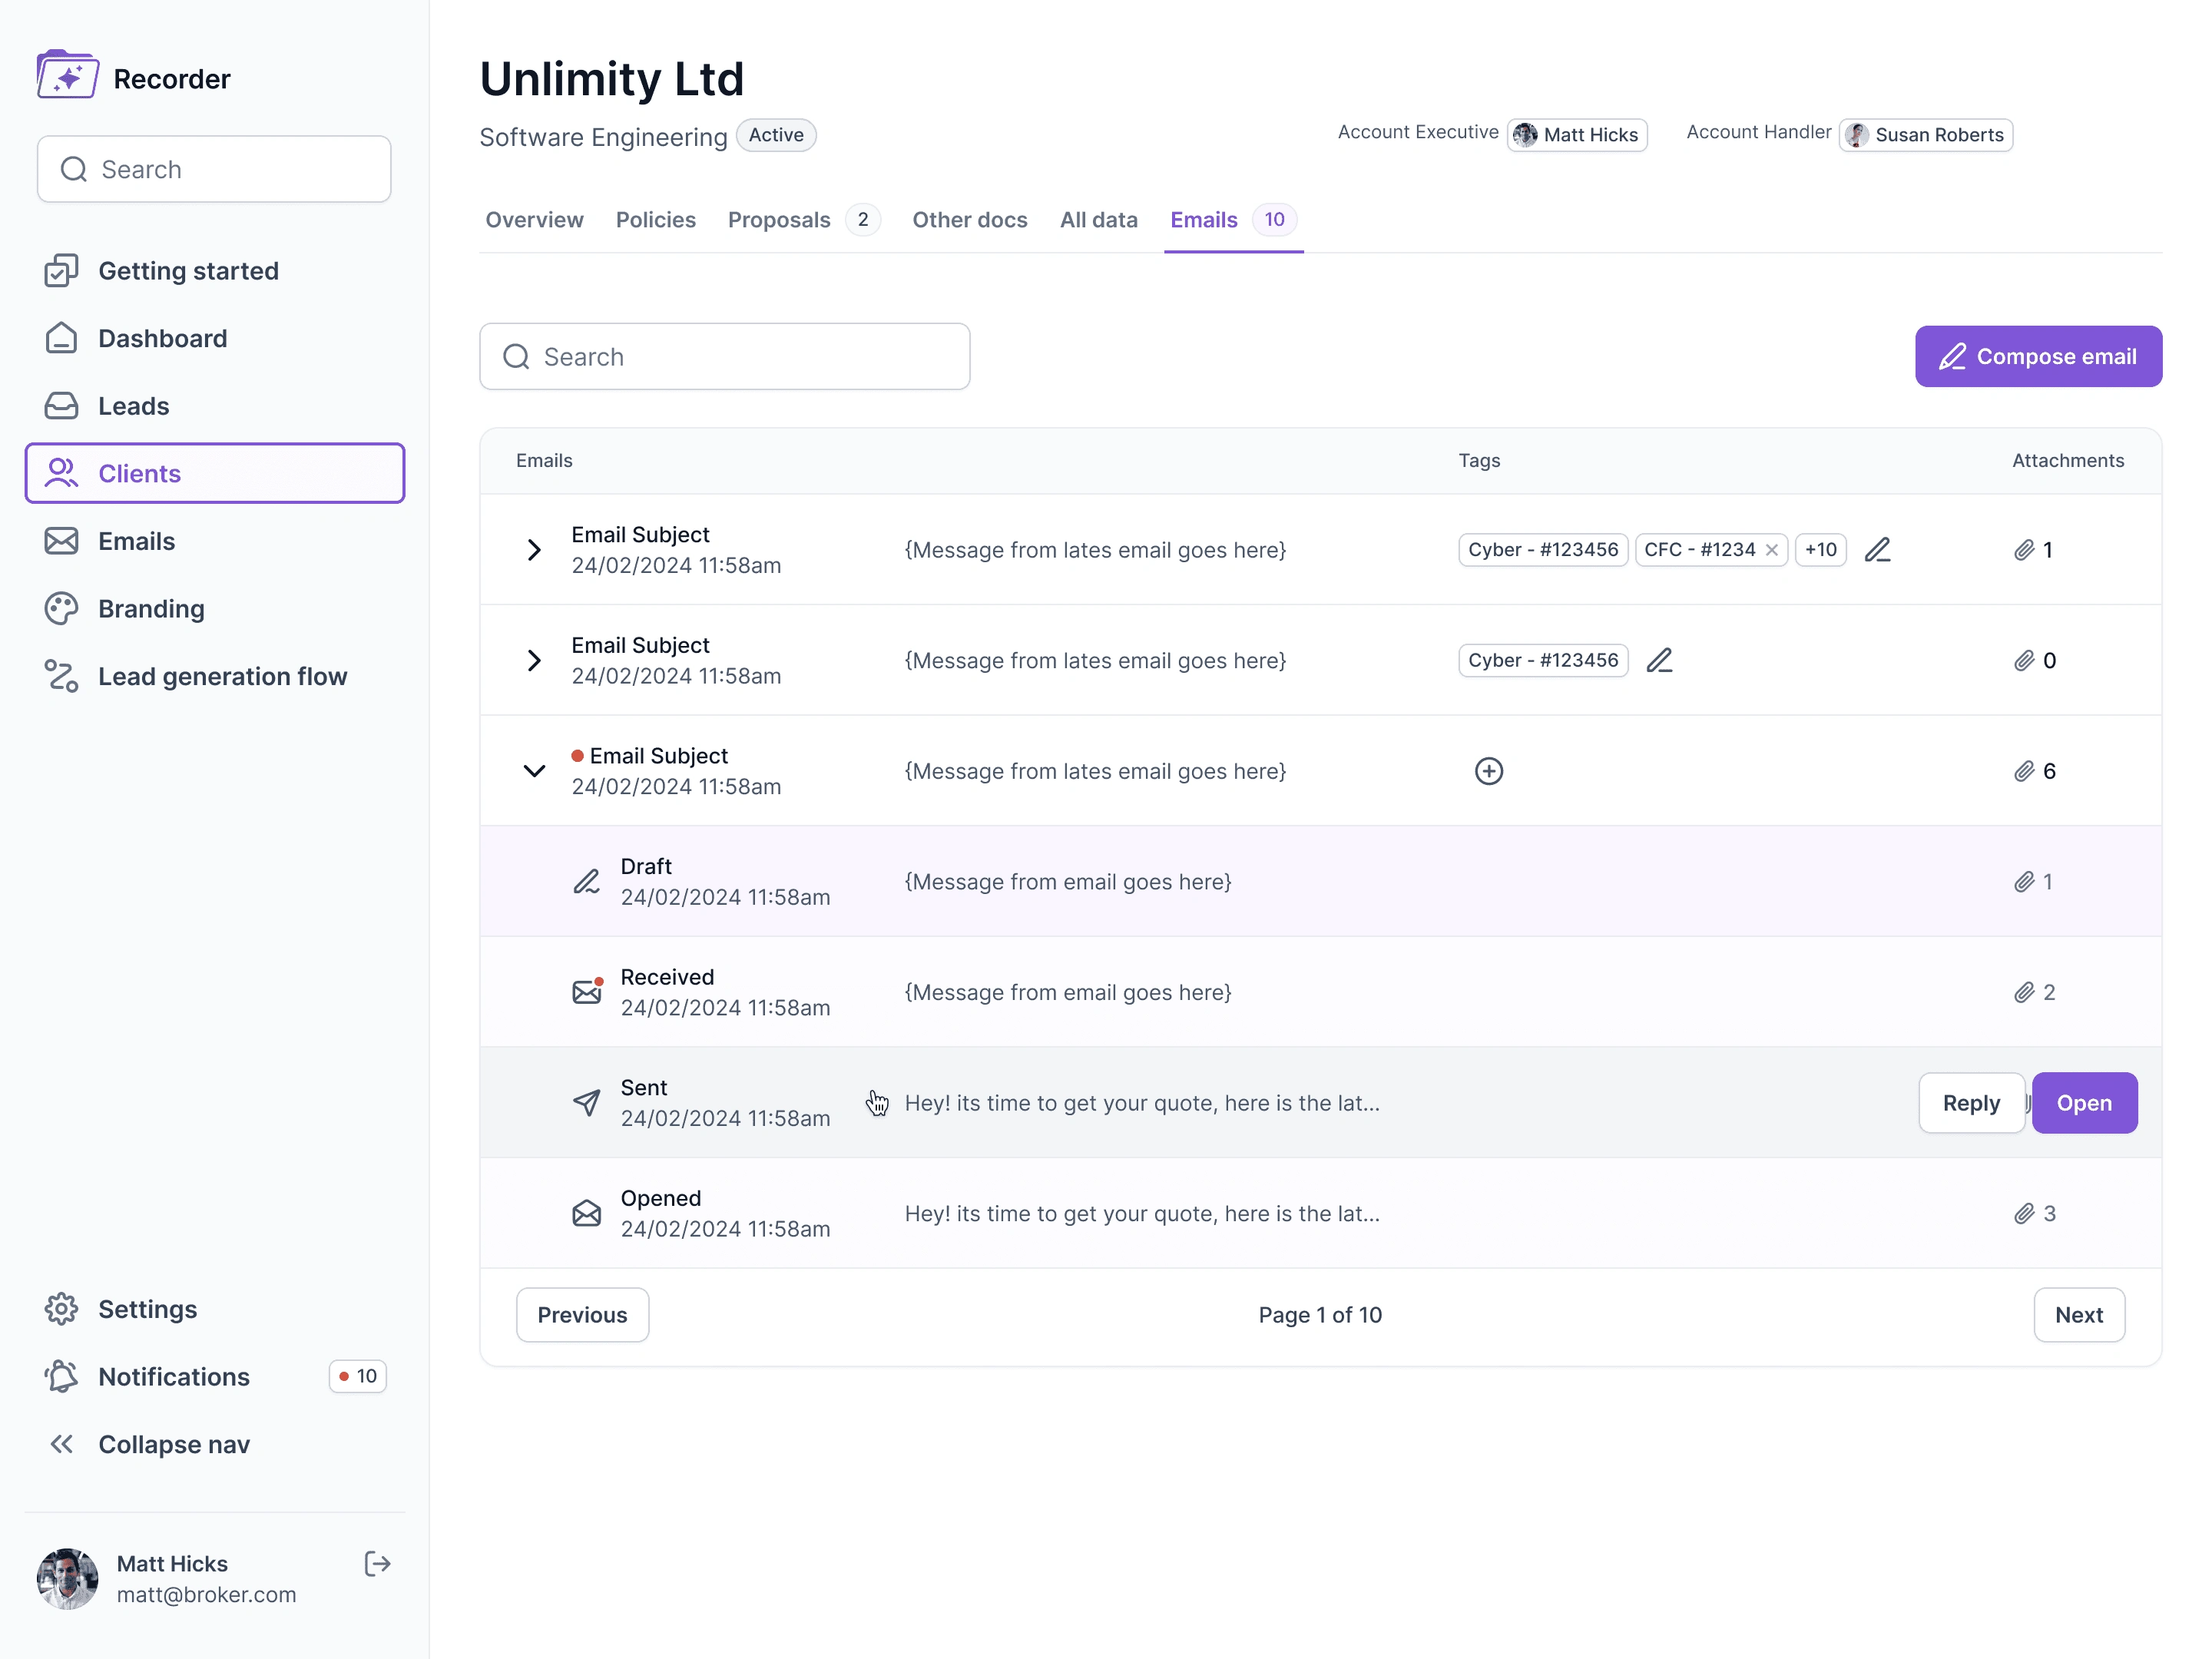Switch to the Proposals tab
Image resolution: width=2212 pixels, height=1659 pixels.
(779, 220)
